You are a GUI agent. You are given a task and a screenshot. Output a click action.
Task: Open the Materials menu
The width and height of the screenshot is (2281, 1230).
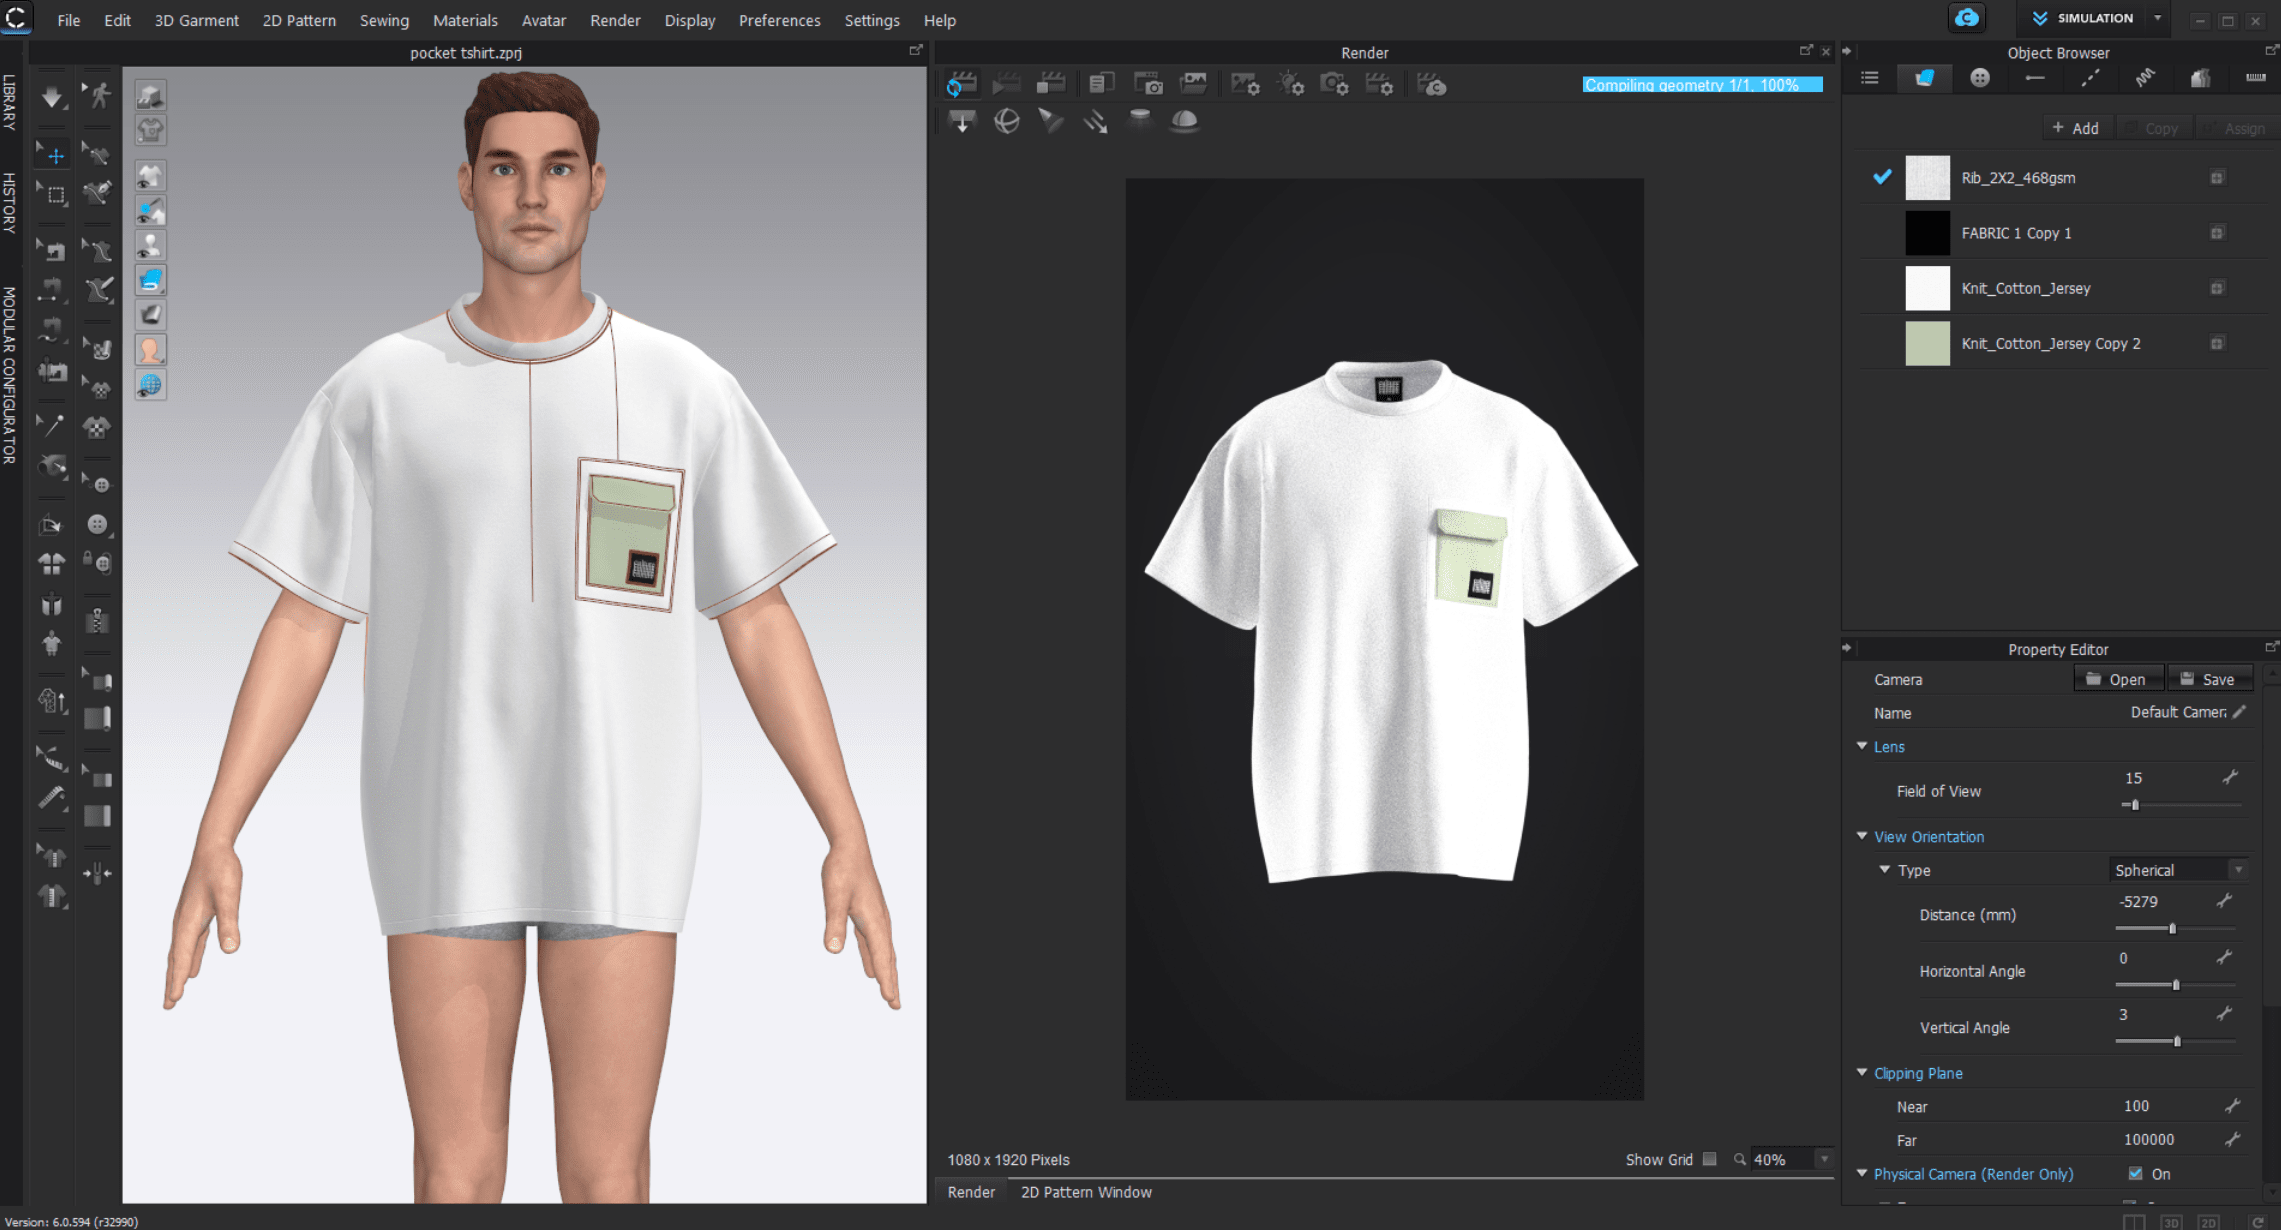(x=464, y=20)
